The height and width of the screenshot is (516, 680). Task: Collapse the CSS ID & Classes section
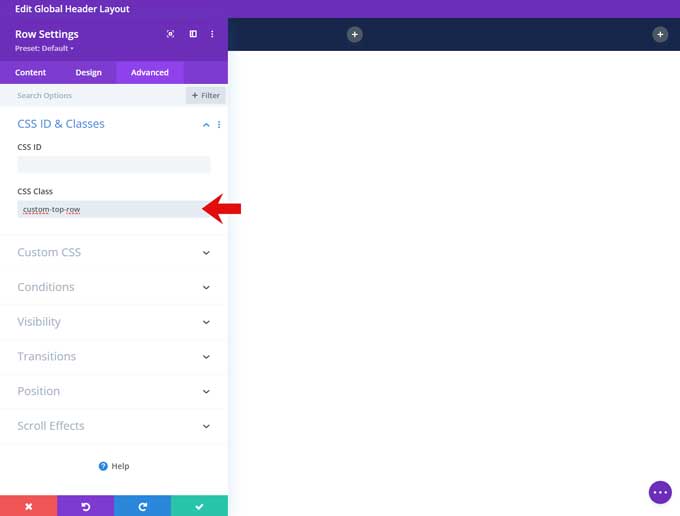206,125
